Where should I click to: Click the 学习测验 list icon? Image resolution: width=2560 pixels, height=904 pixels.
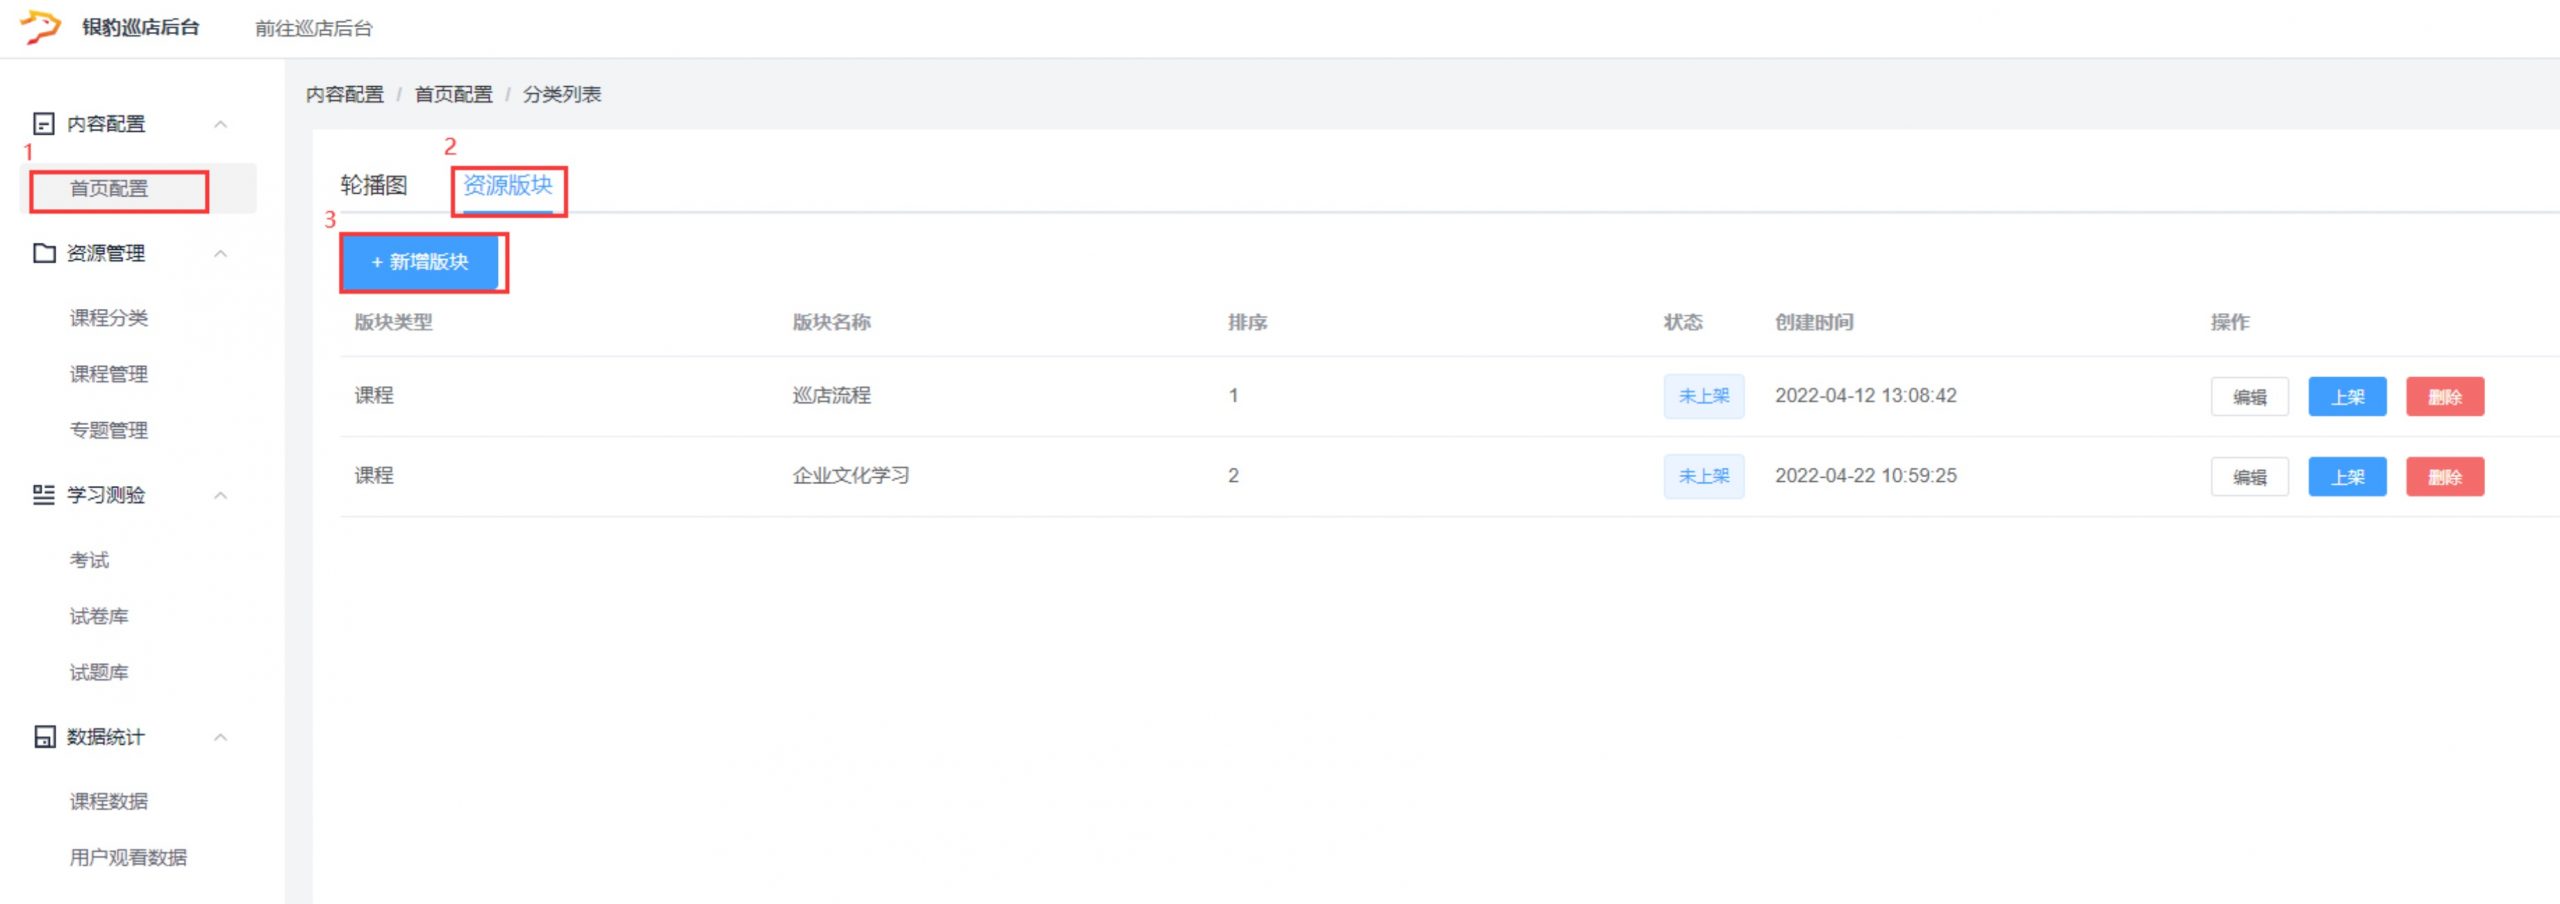44,495
